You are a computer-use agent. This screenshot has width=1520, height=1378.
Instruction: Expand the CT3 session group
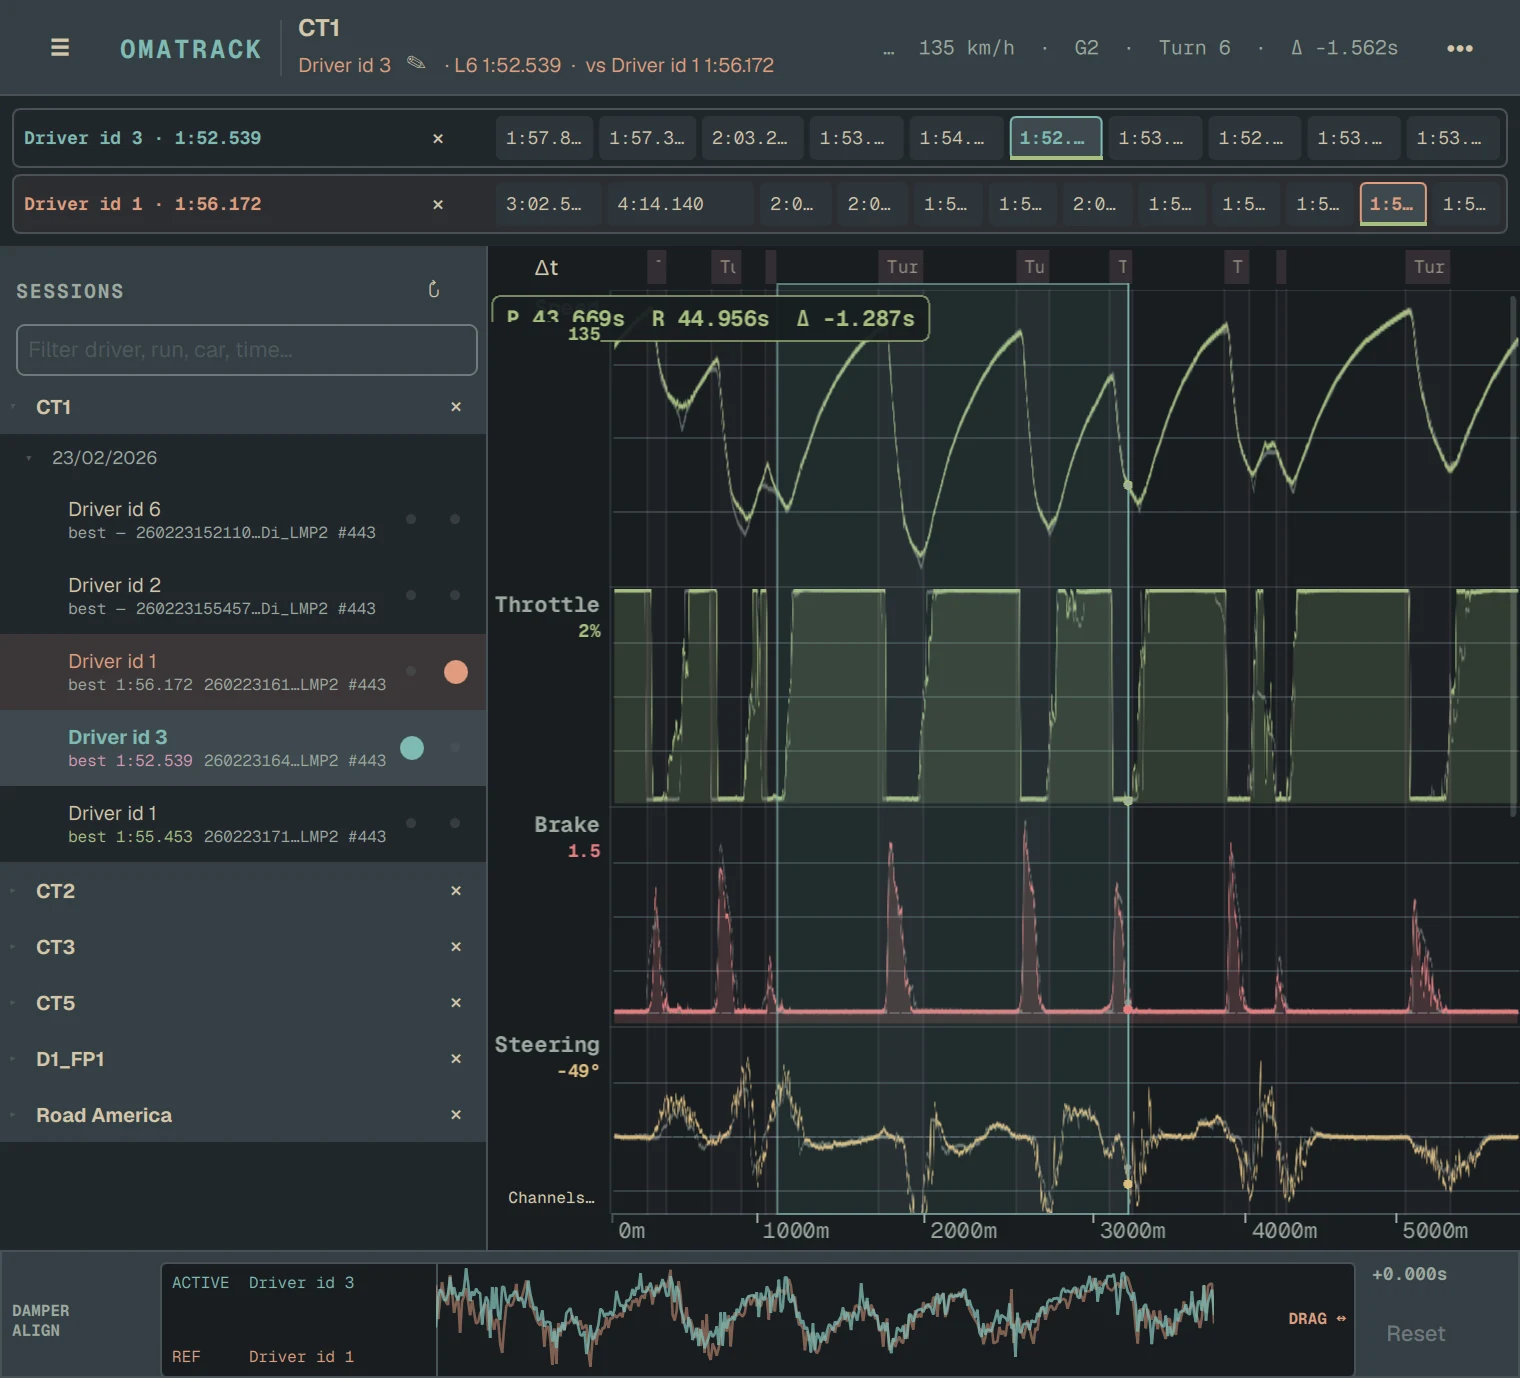[13, 947]
